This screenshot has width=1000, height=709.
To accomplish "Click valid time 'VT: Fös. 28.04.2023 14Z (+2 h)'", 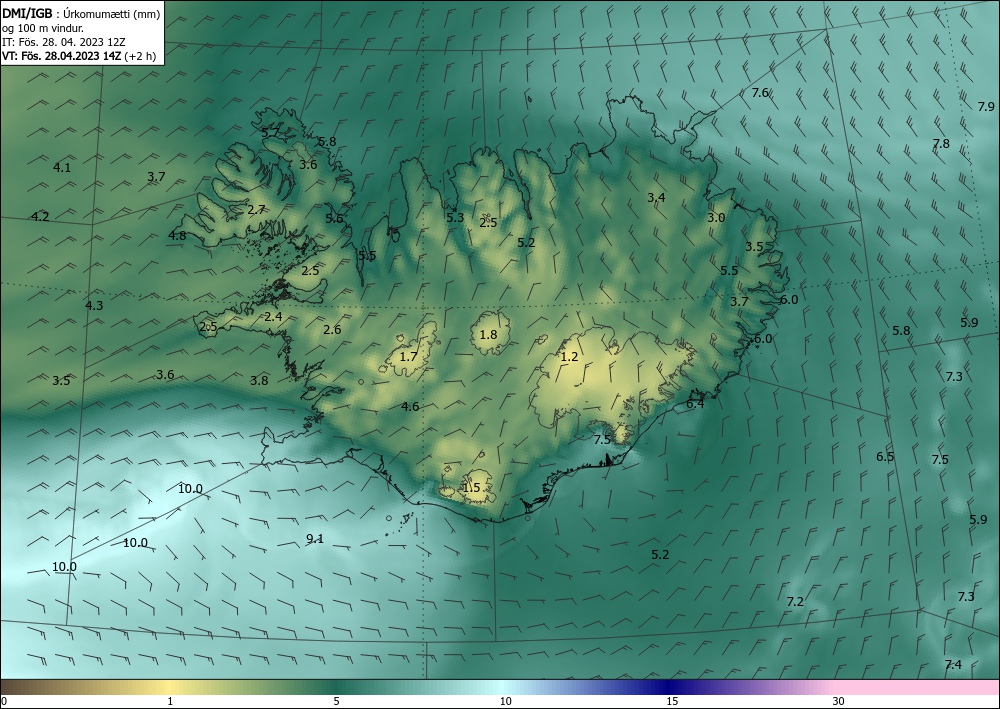I will 79,56.
